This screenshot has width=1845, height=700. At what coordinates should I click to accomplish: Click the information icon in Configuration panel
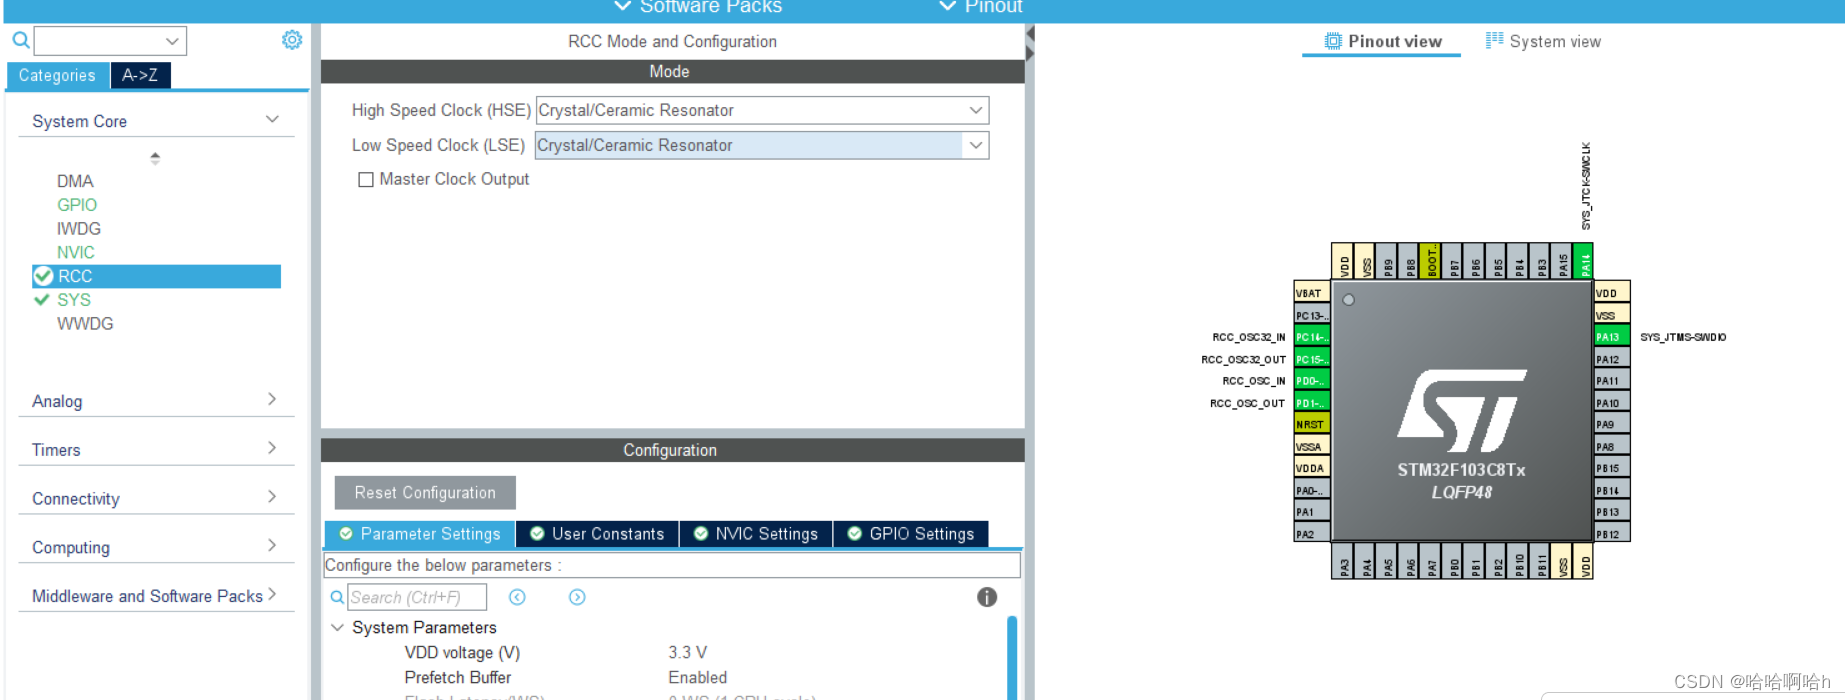tap(987, 597)
